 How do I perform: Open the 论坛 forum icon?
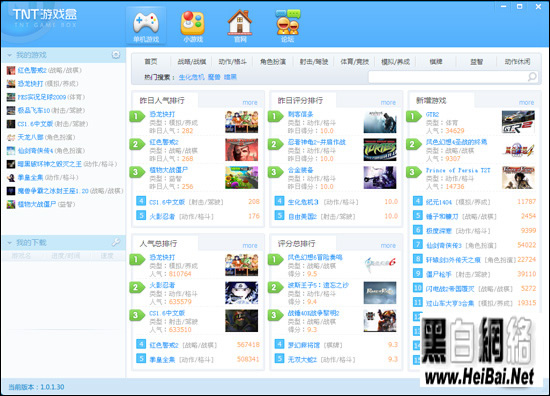287,26
